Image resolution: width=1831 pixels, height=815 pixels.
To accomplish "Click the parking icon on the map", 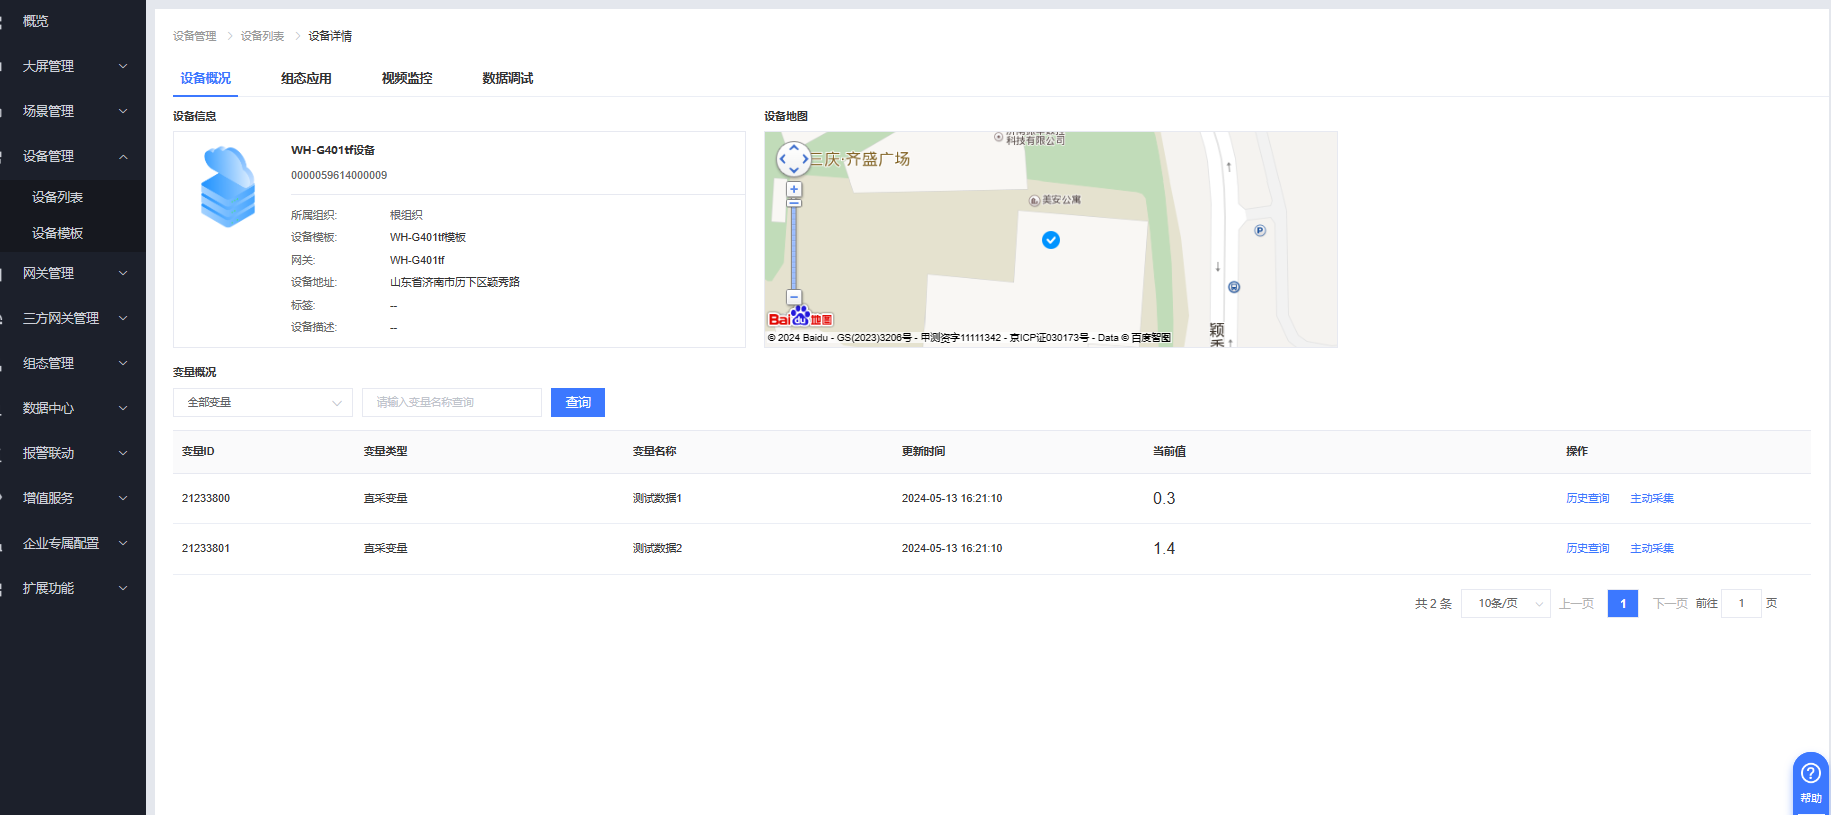I will click(x=1260, y=231).
